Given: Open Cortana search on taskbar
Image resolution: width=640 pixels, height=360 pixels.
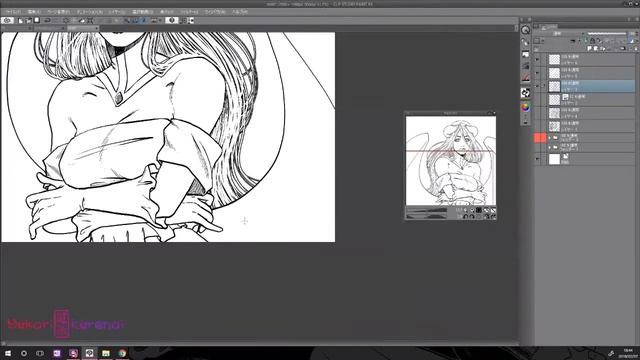Looking at the screenshot, I should [24, 353].
